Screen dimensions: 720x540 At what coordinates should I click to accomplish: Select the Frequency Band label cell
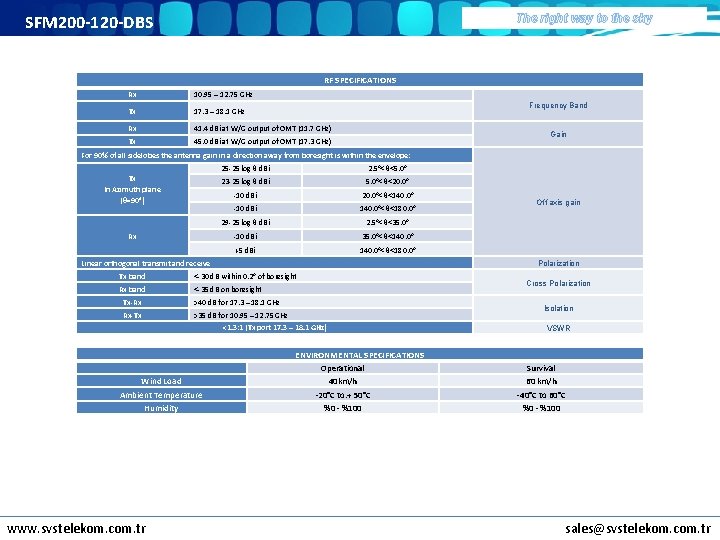click(x=558, y=105)
